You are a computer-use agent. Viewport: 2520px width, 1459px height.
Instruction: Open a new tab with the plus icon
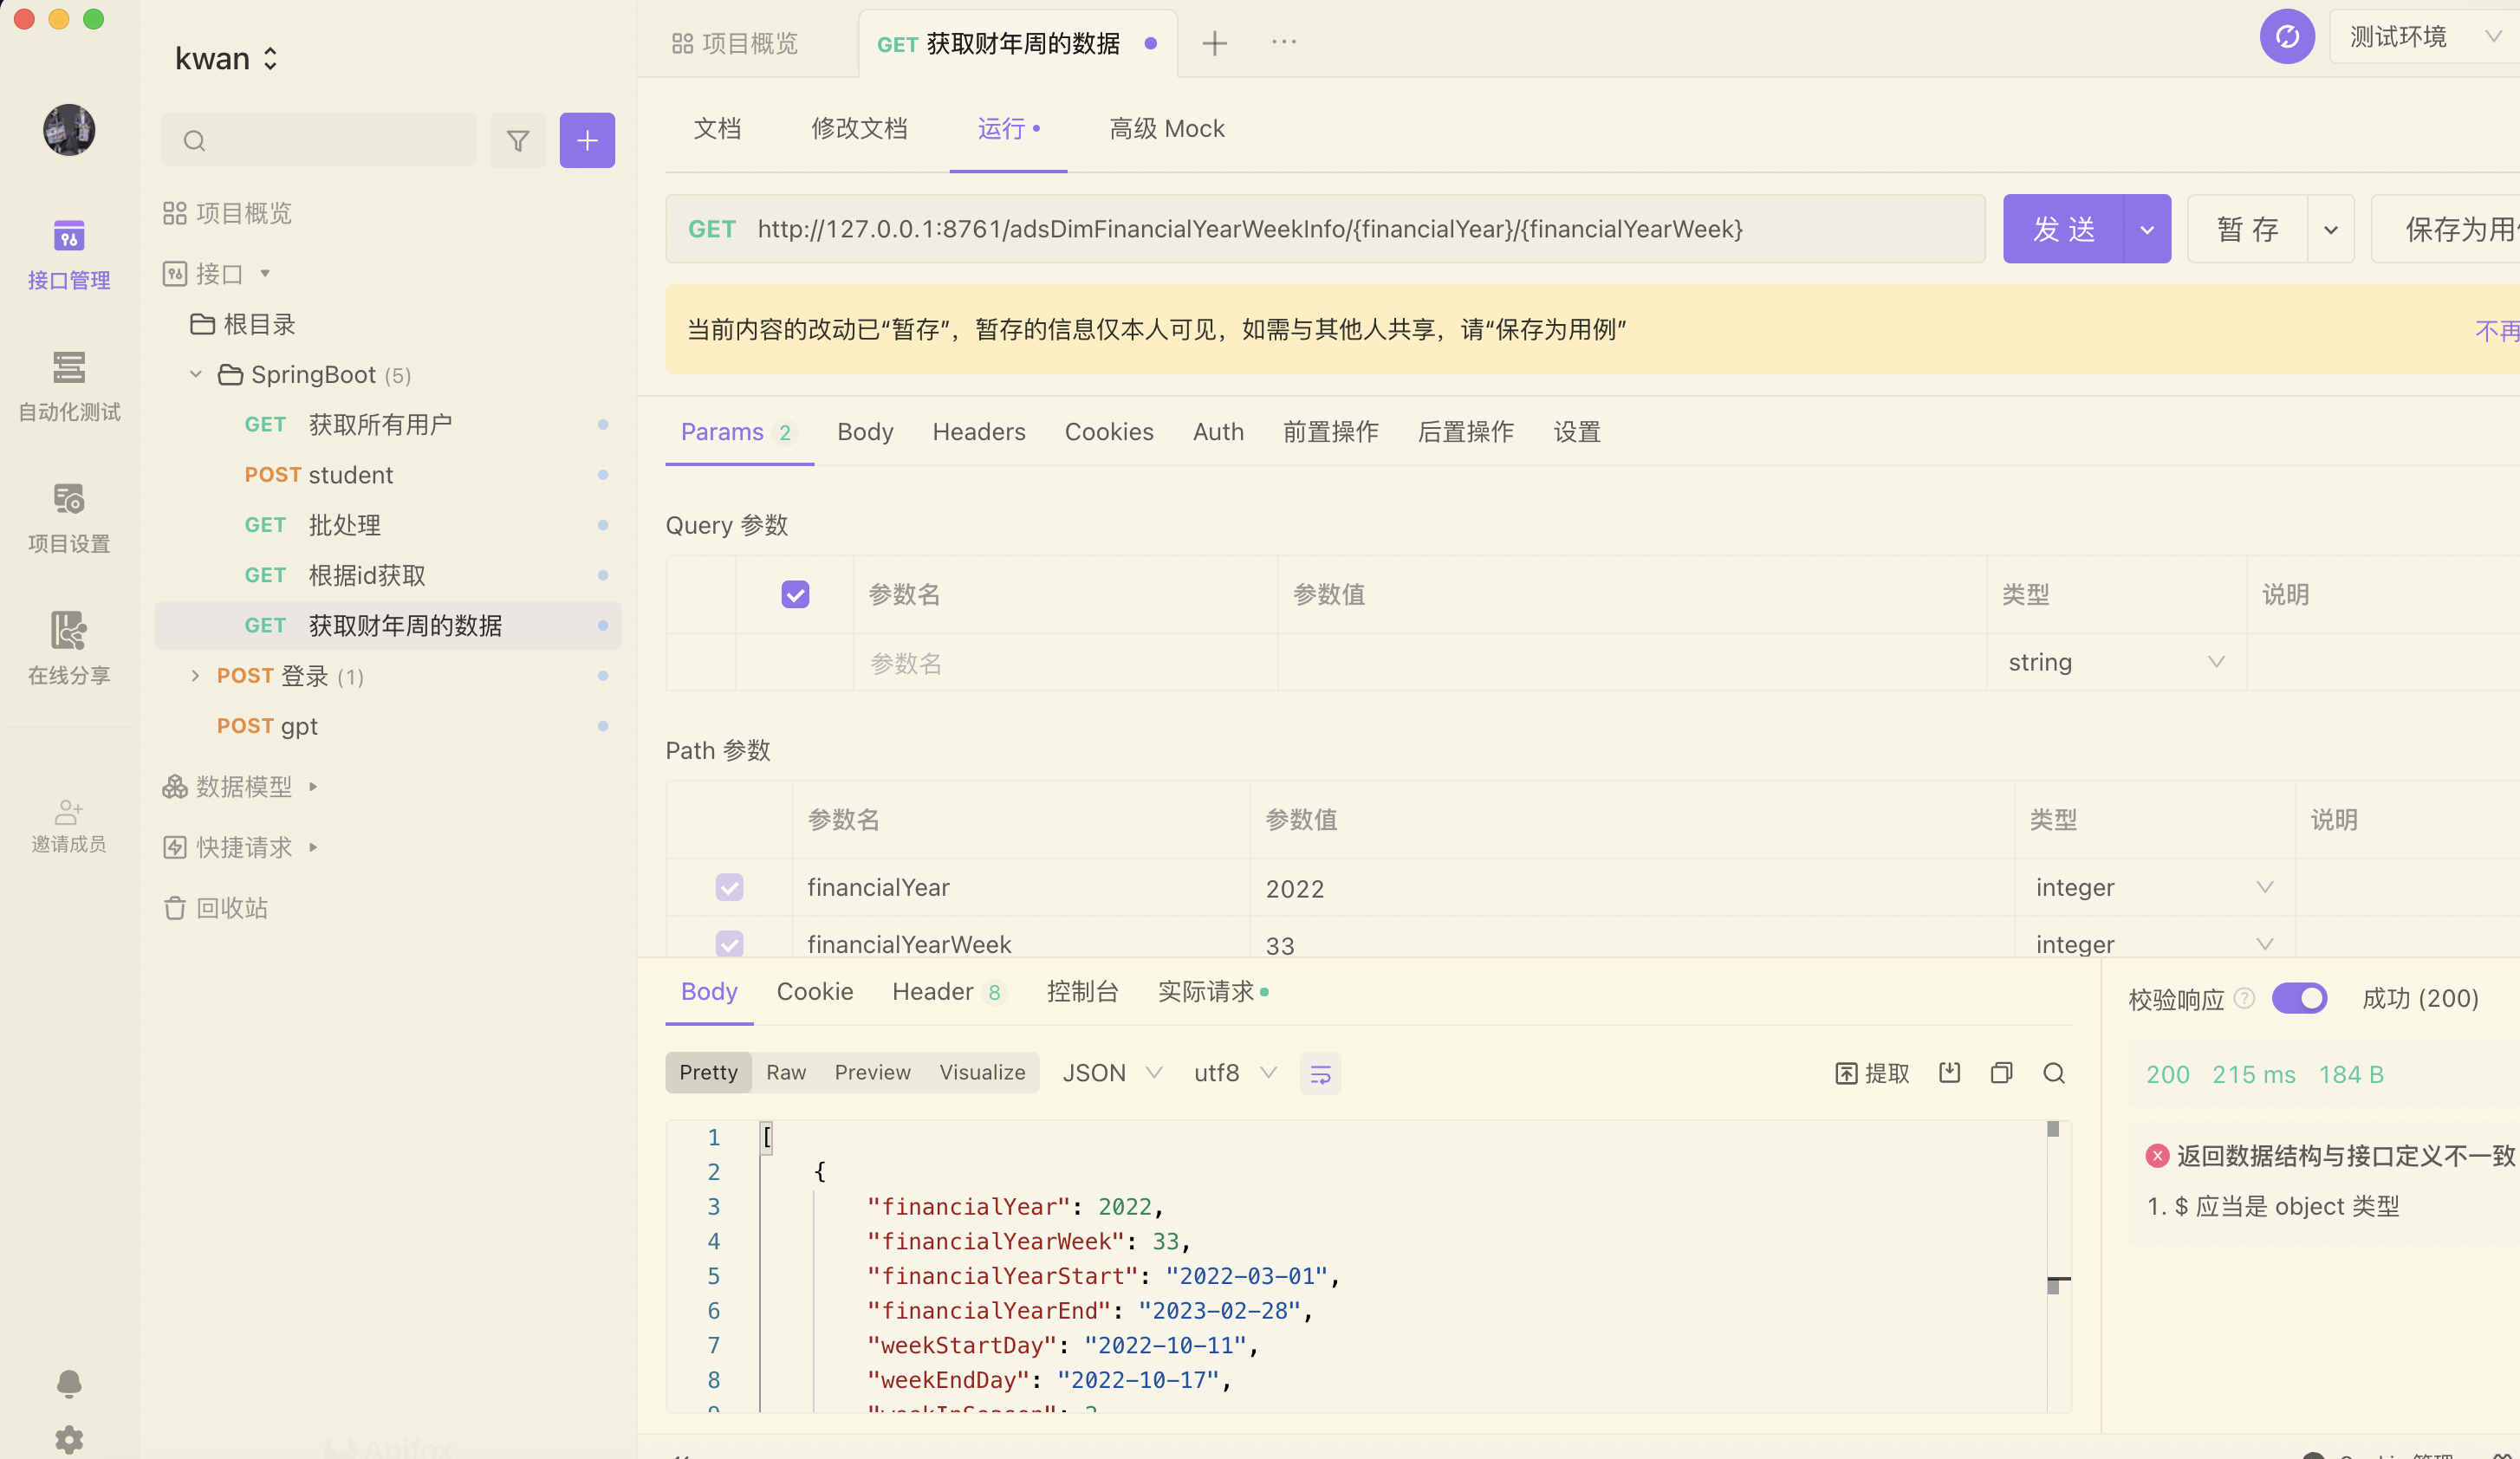point(1214,43)
